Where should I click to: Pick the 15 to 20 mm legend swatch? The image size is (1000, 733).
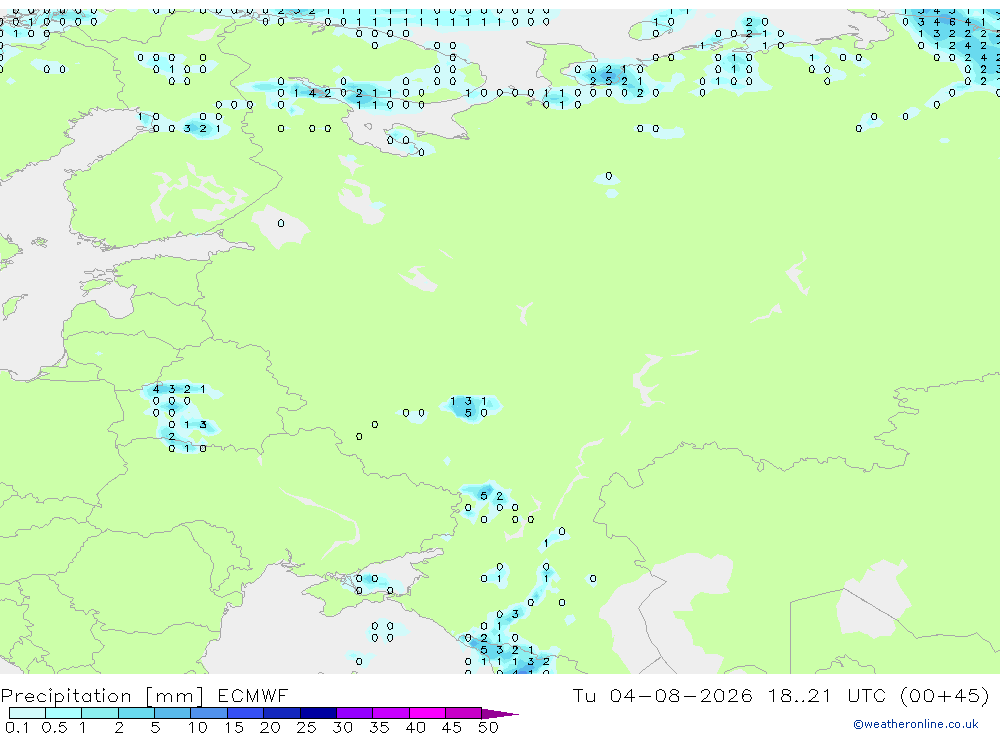pyautogui.click(x=246, y=713)
